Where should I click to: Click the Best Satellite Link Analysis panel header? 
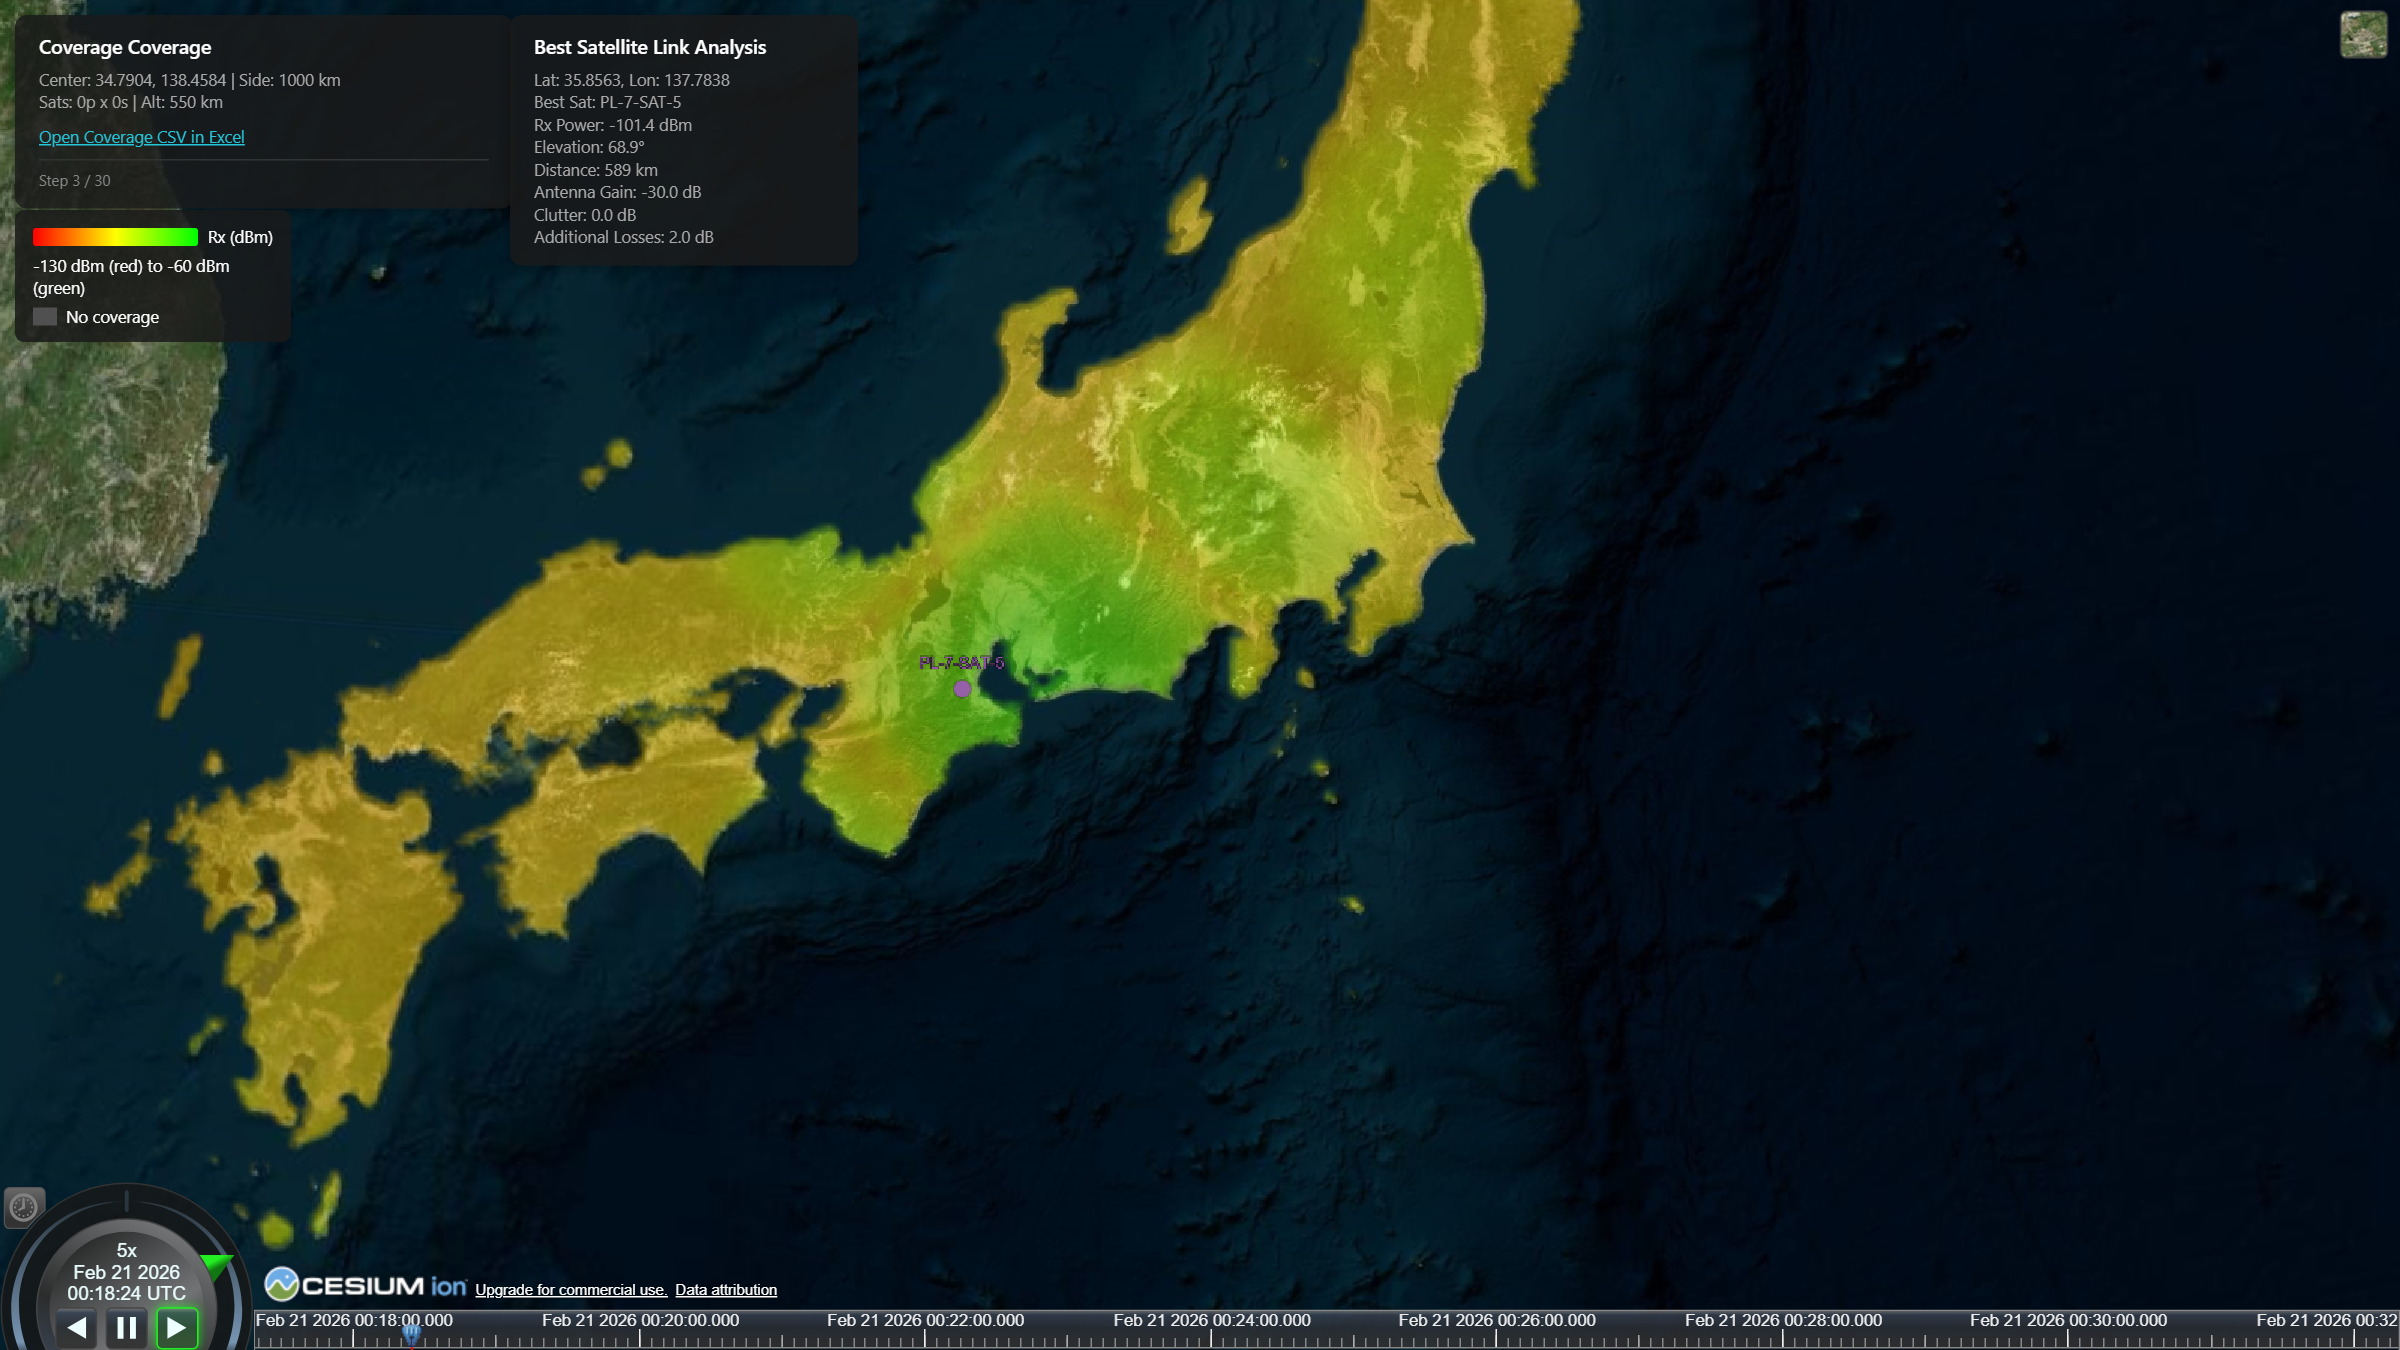pyautogui.click(x=649, y=47)
